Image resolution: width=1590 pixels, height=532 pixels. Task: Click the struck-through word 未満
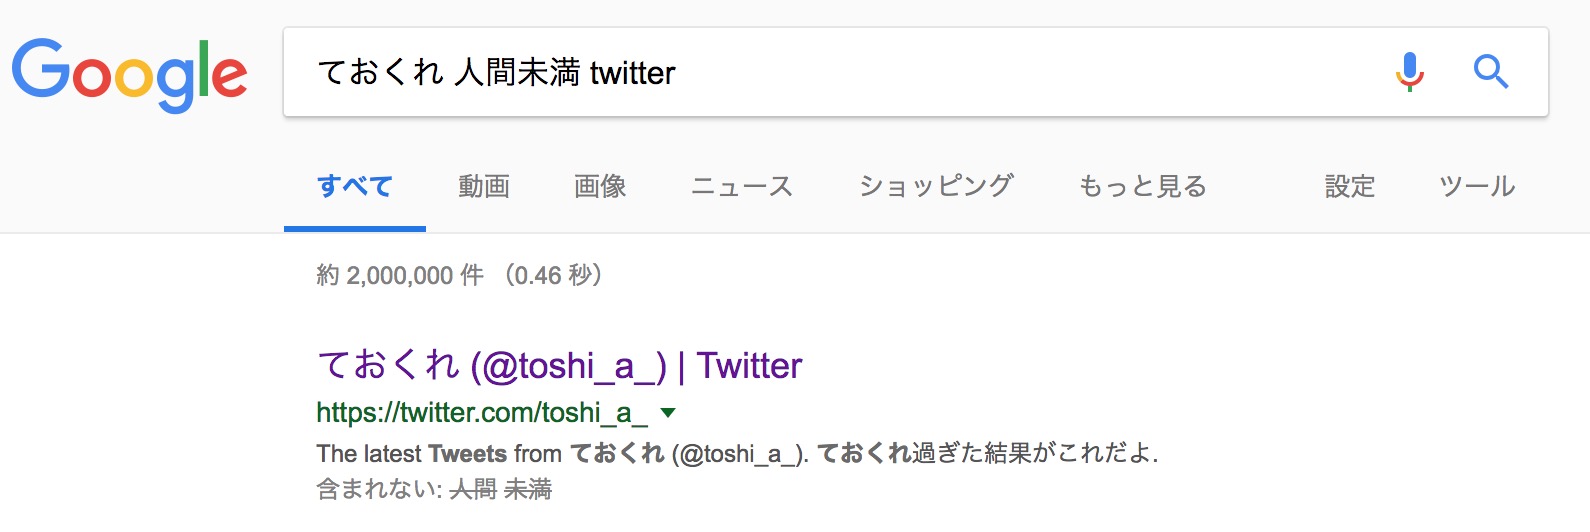tap(528, 490)
